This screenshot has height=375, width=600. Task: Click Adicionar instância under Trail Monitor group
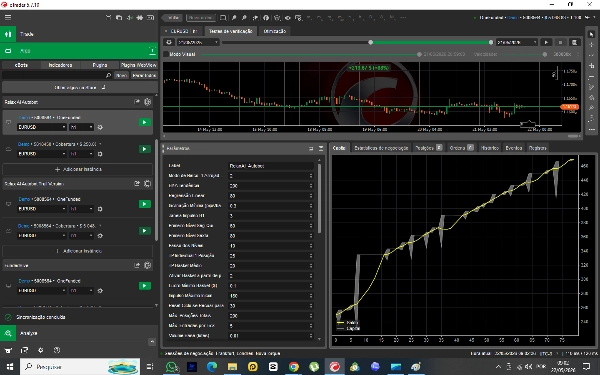[x=78, y=251]
